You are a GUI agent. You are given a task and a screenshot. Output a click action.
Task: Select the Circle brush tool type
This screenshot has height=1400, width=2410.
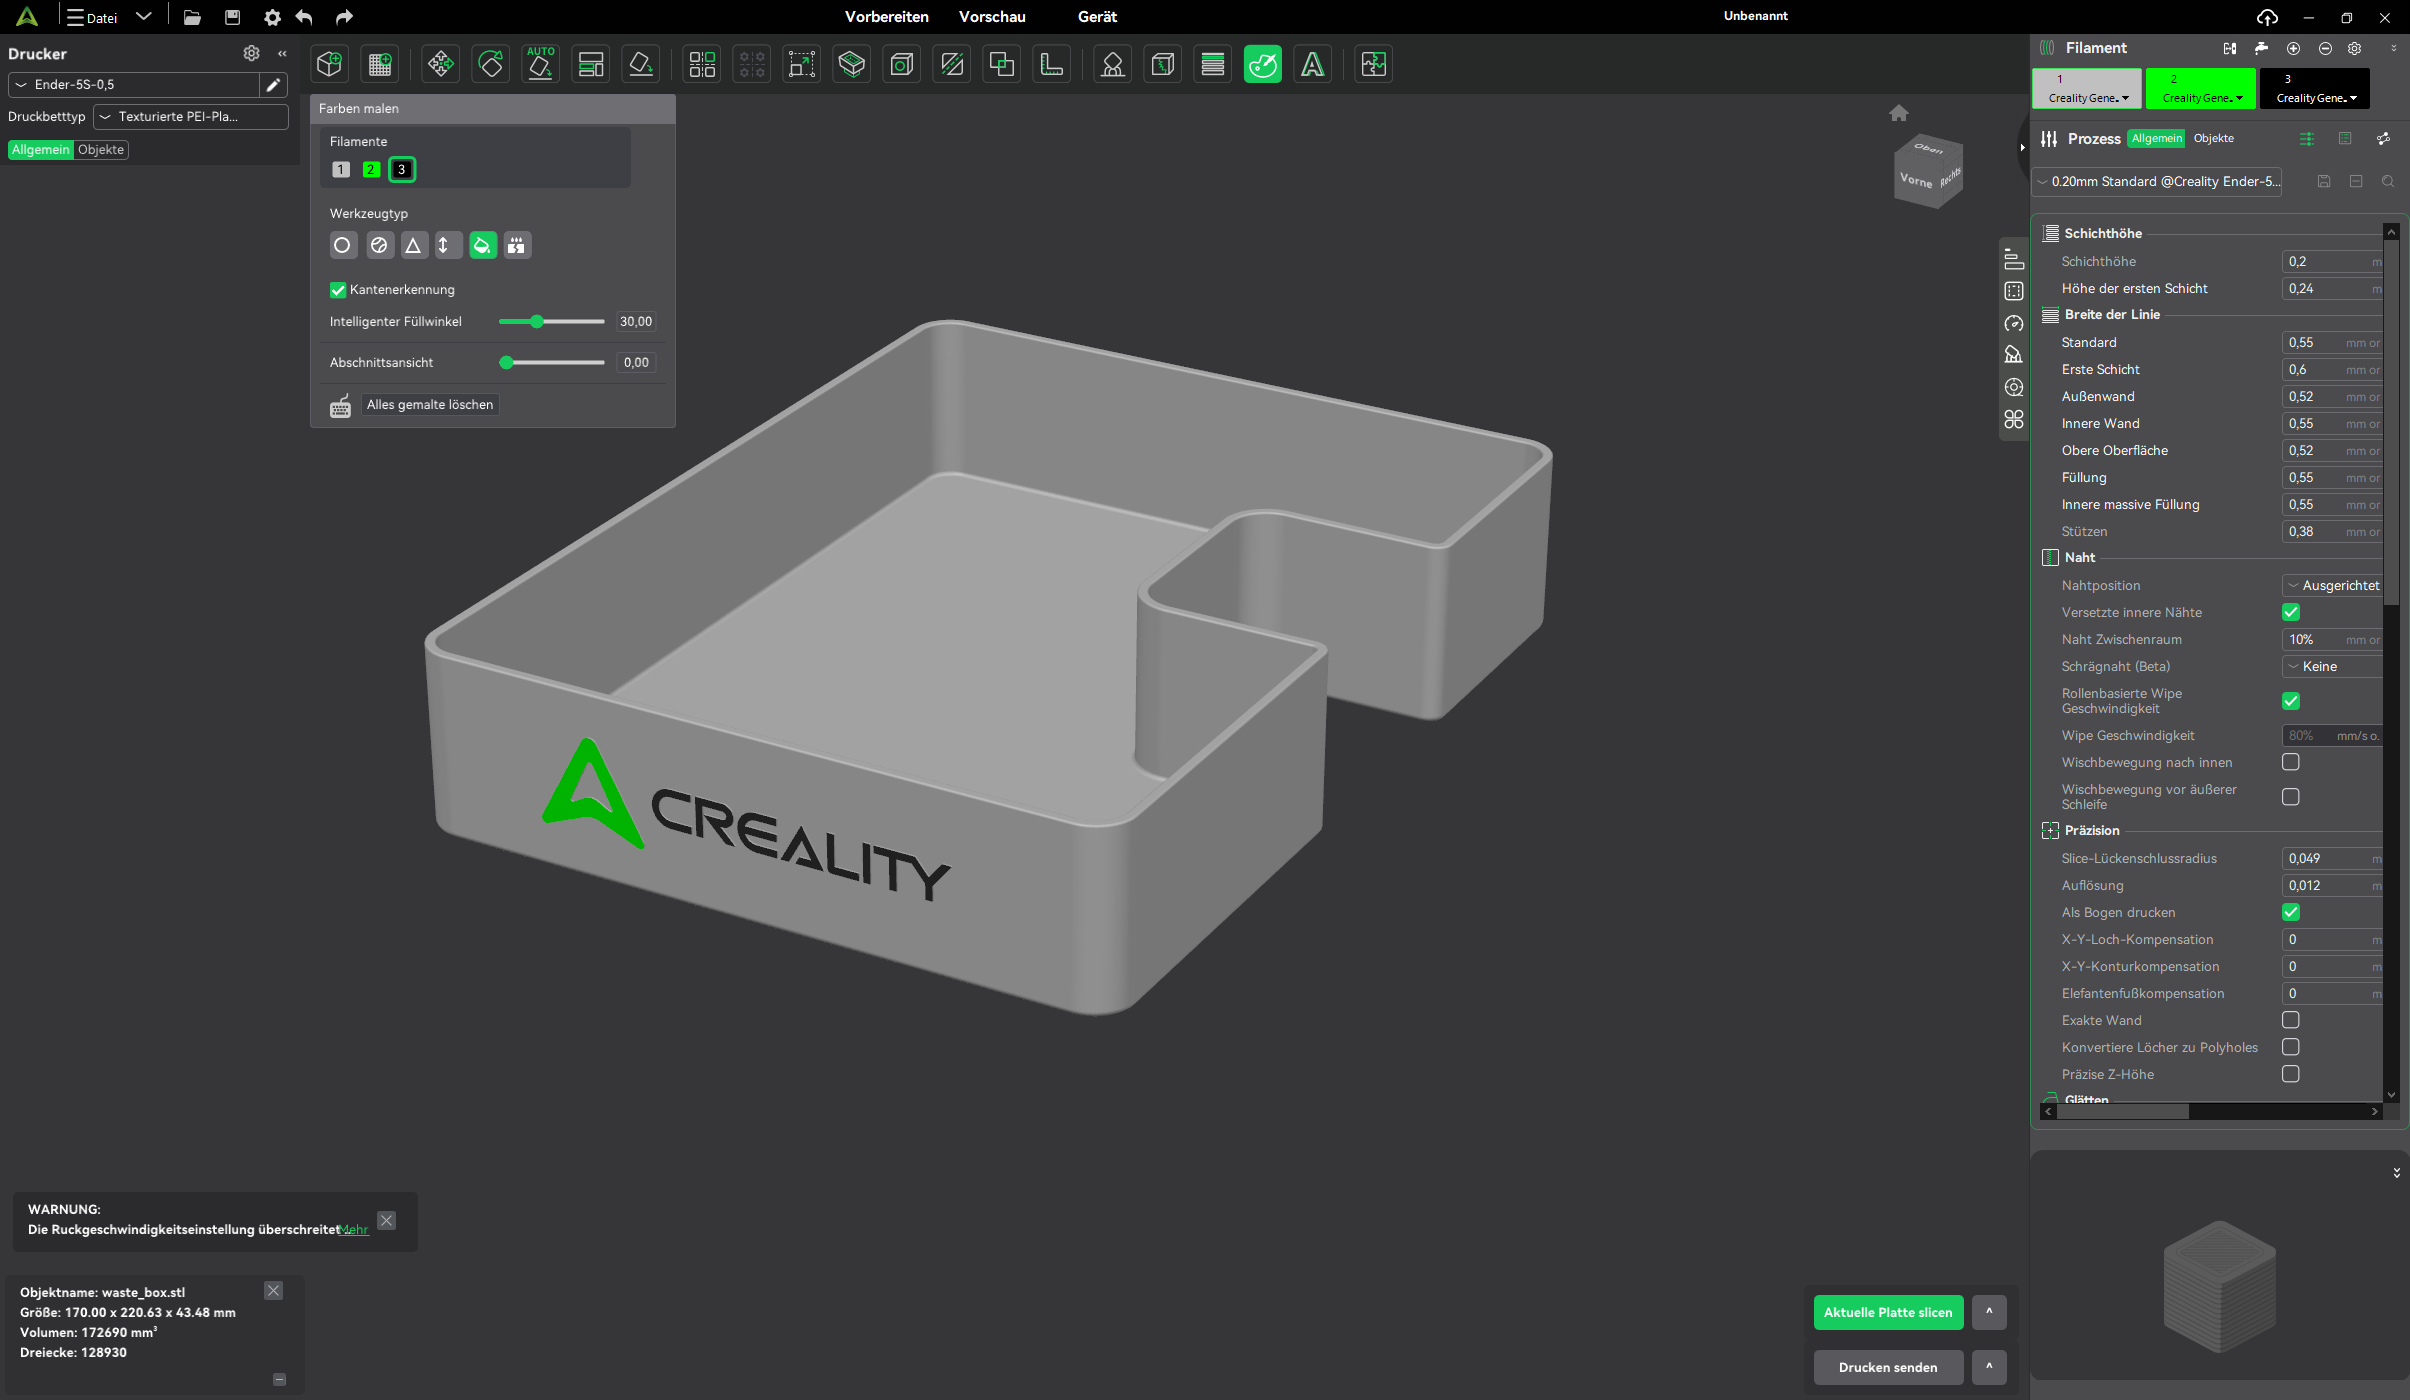(x=343, y=245)
